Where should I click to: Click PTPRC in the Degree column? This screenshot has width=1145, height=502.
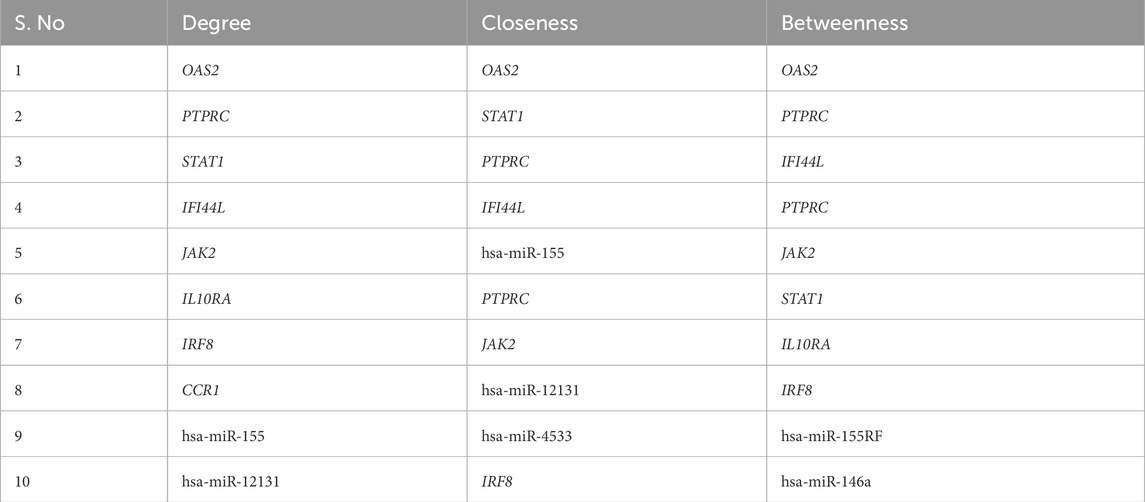(x=206, y=116)
